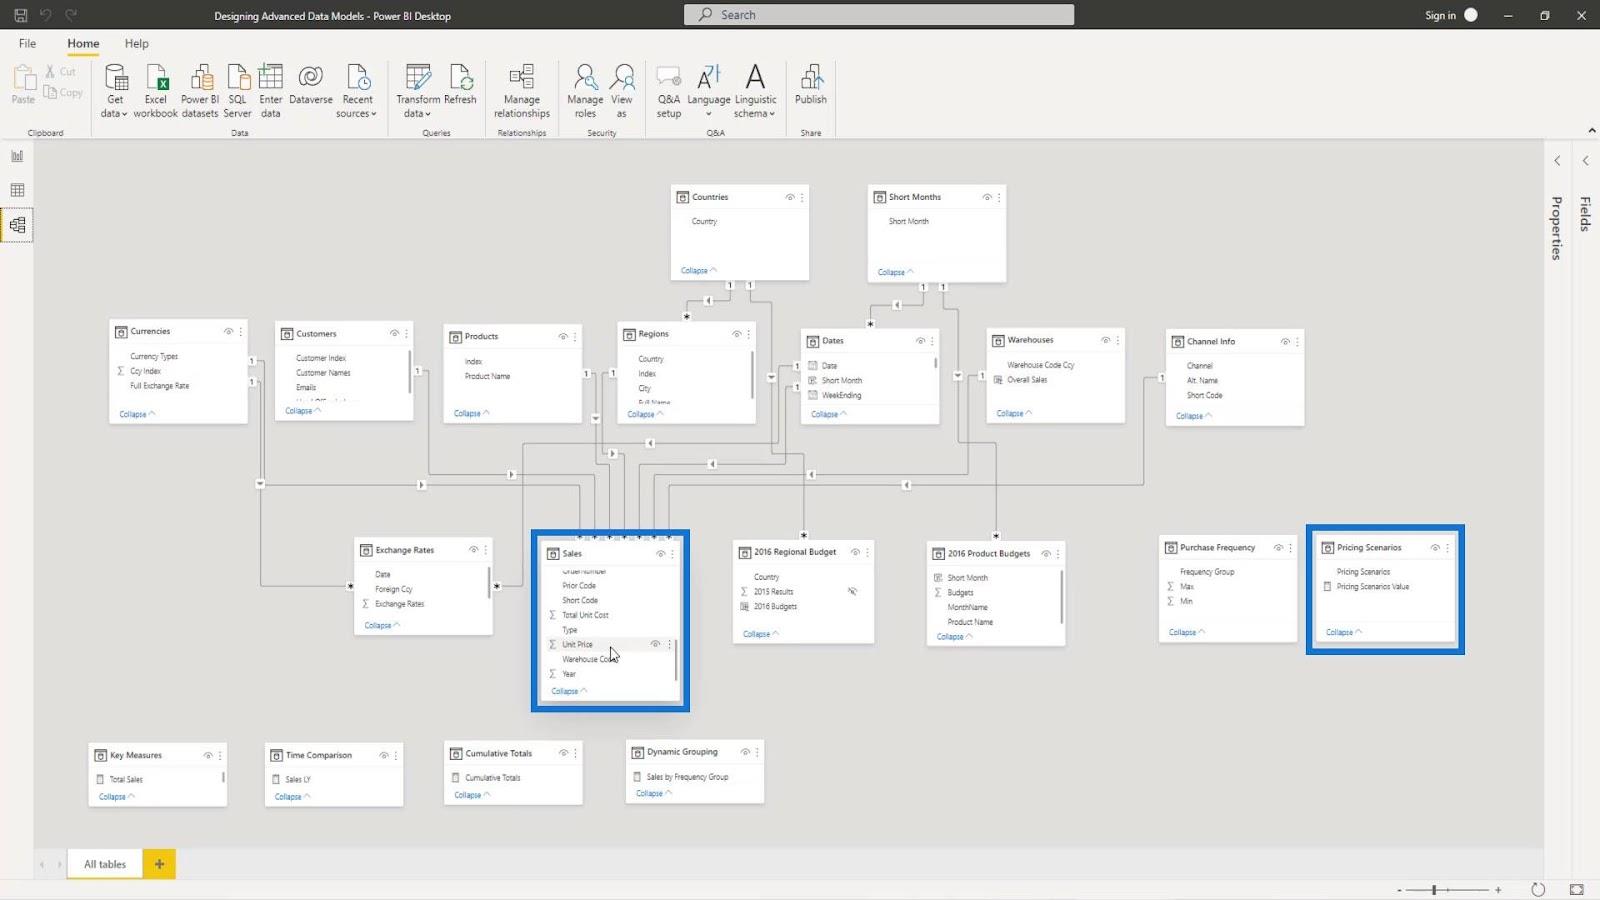
Task: Refresh the data model
Action: pyautogui.click(x=460, y=84)
